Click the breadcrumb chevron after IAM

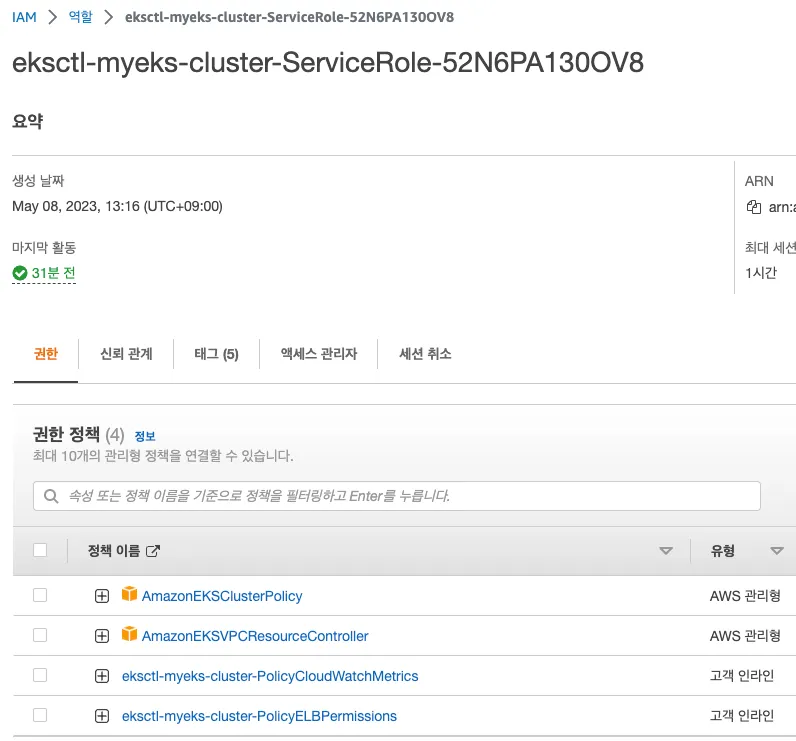click(x=52, y=17)
